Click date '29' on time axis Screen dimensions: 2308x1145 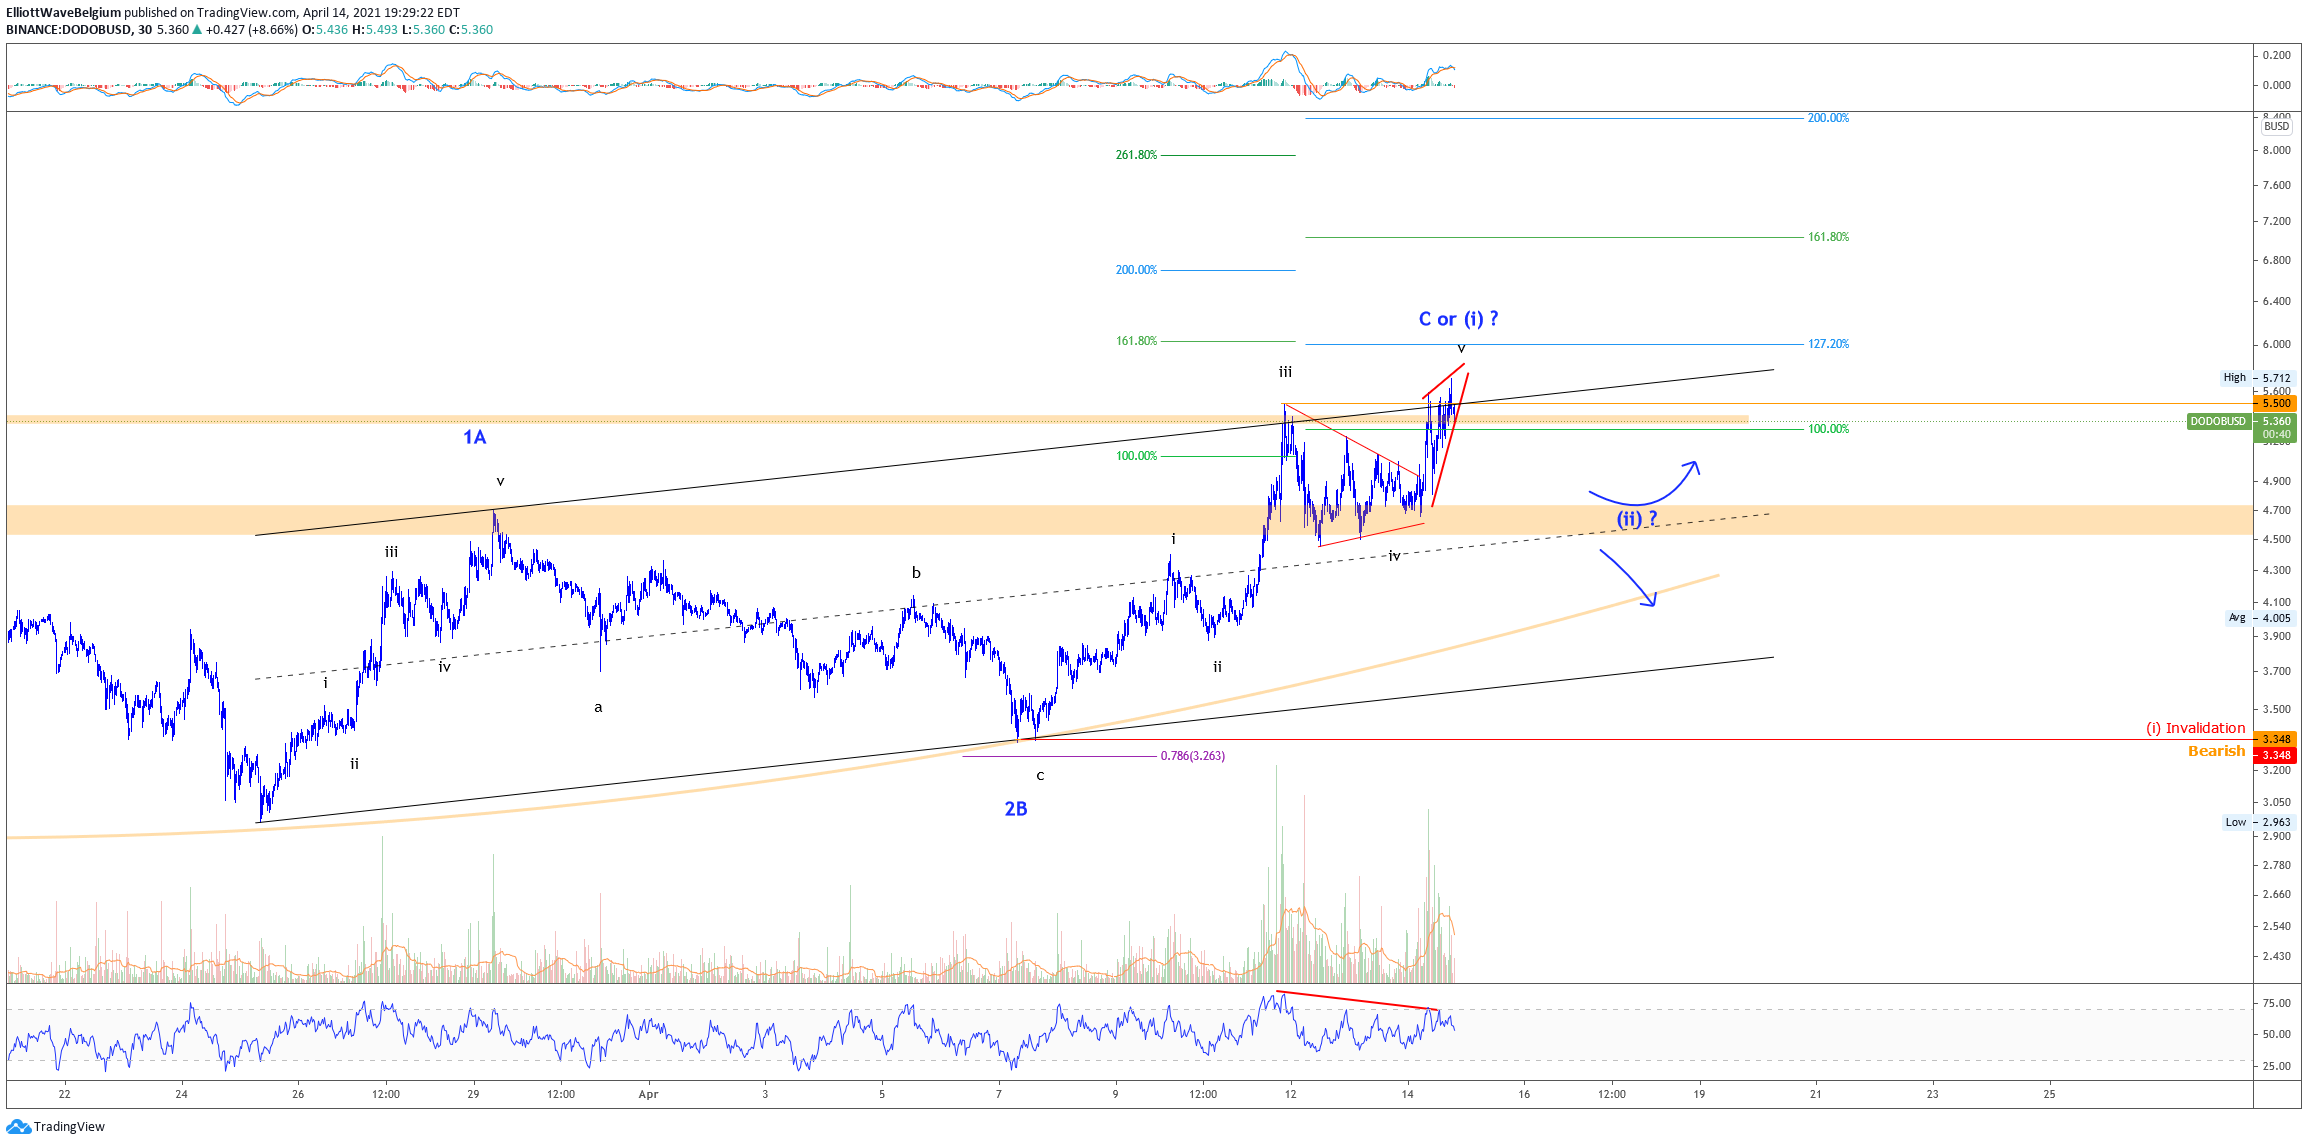473,1094
